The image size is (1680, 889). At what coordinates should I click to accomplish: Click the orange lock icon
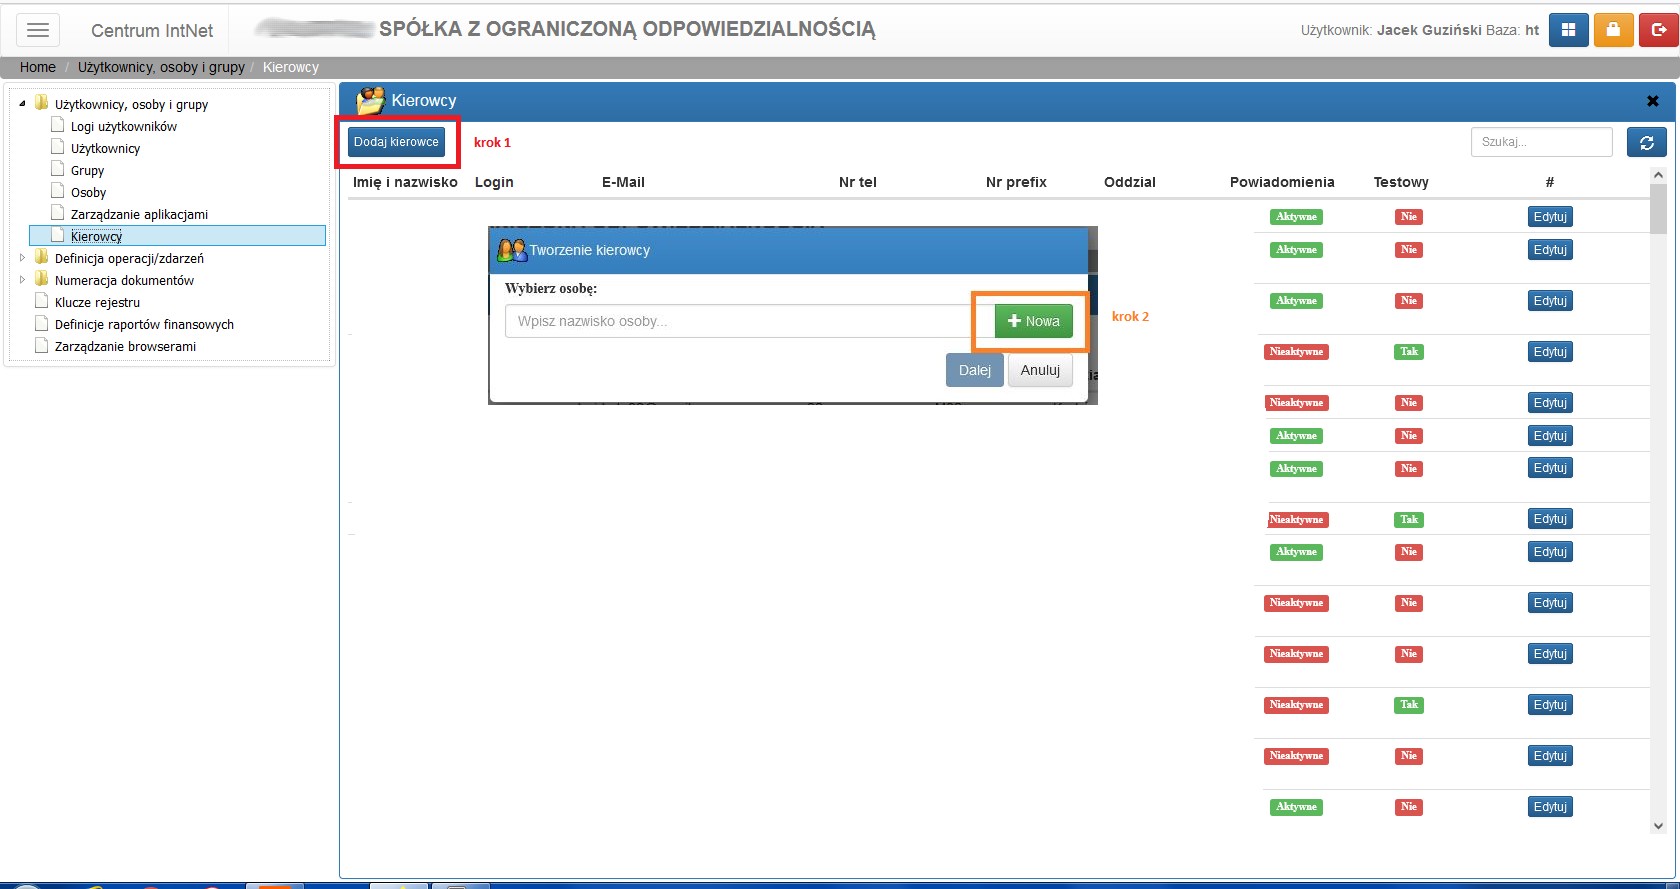[x=1613, y=30]
